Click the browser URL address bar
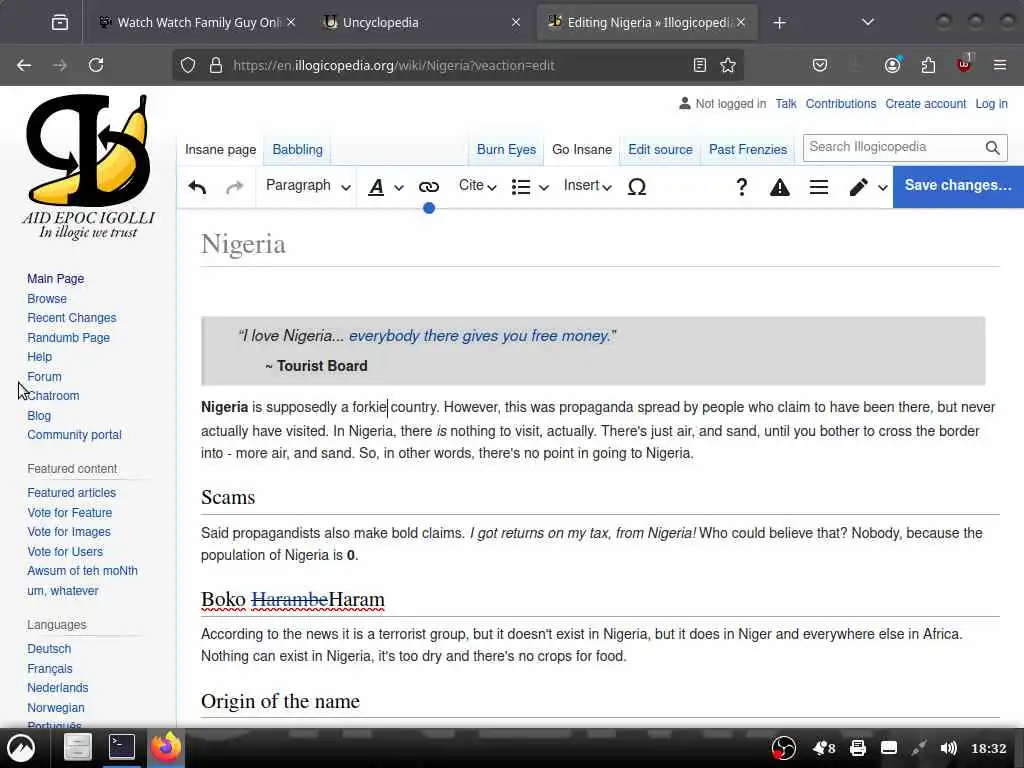This screenshot has height=768, width=1024. pos(457,65)
